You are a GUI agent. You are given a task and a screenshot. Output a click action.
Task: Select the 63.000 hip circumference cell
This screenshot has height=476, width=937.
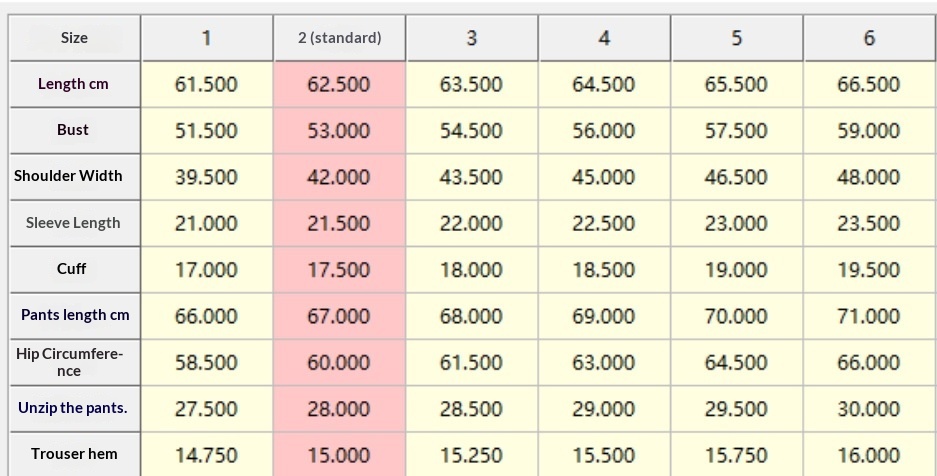tap(604, 362)
